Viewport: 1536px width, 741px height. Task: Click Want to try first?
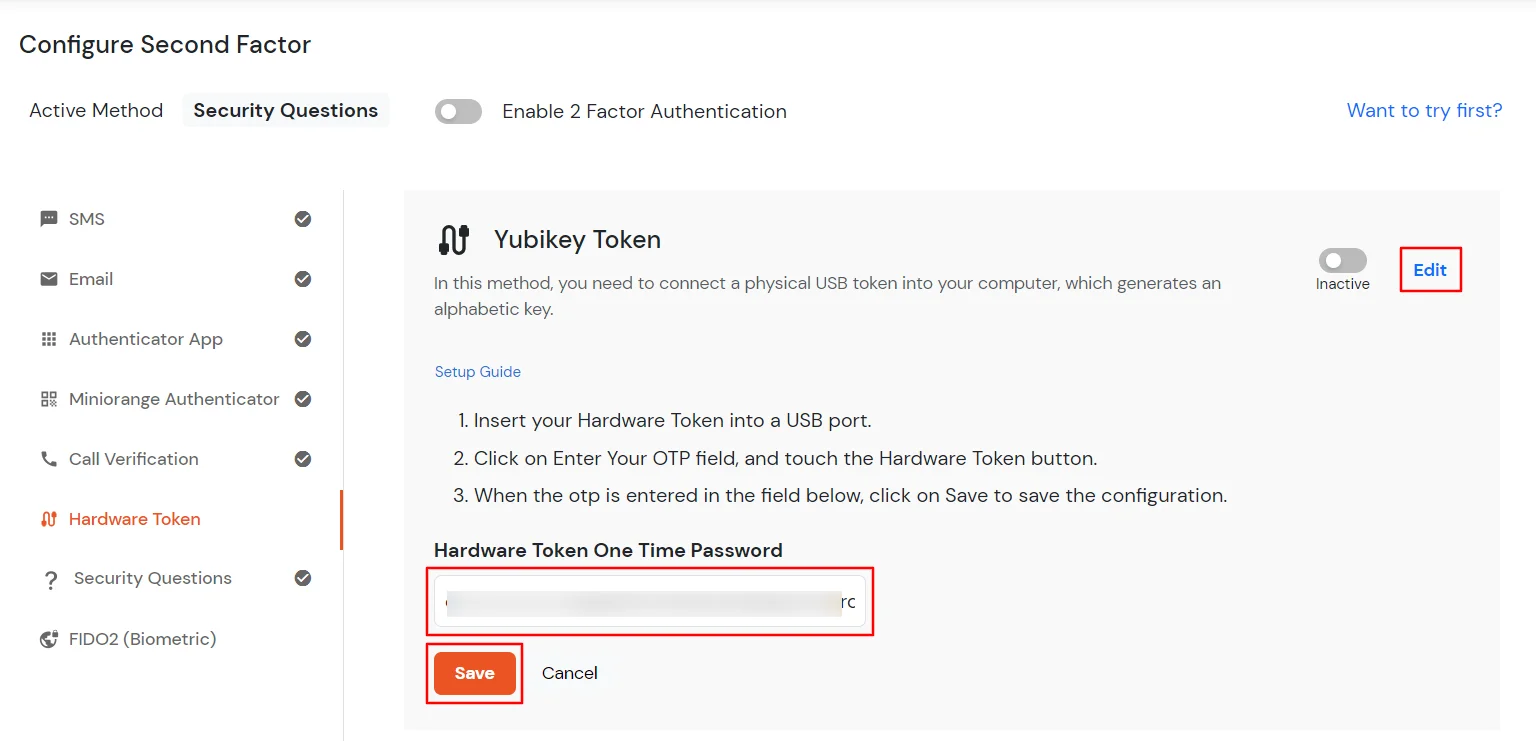point(1424,110)
